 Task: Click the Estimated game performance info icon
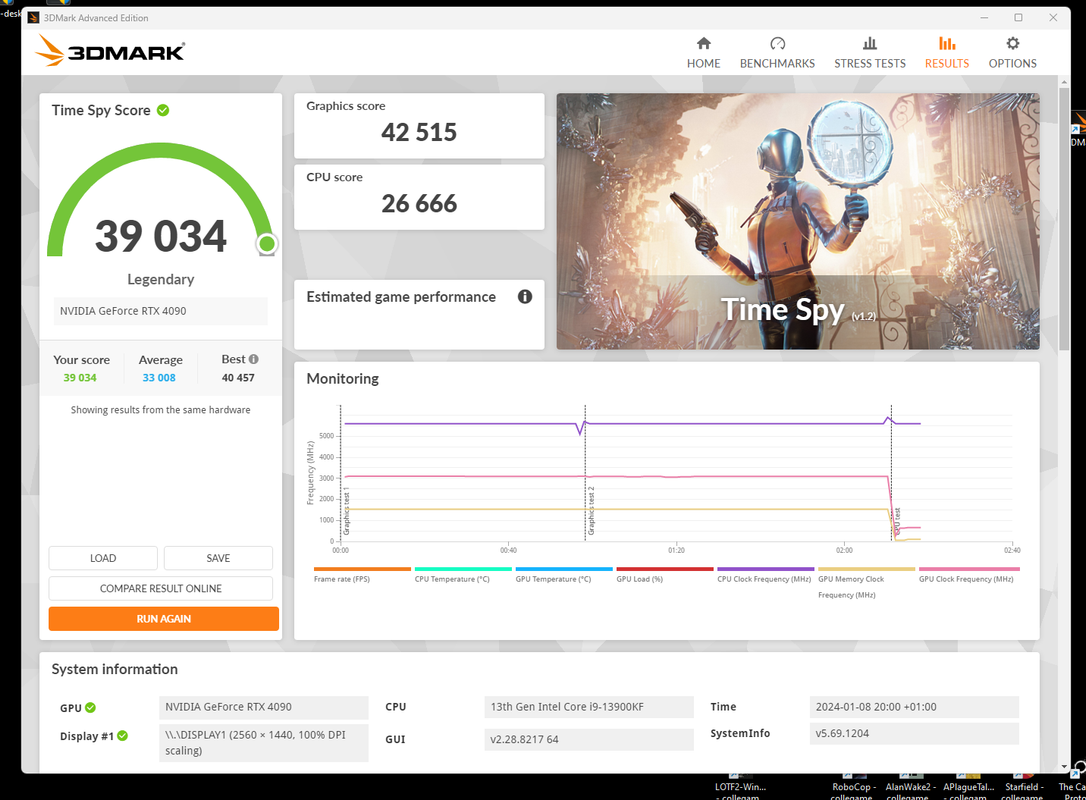525,296
